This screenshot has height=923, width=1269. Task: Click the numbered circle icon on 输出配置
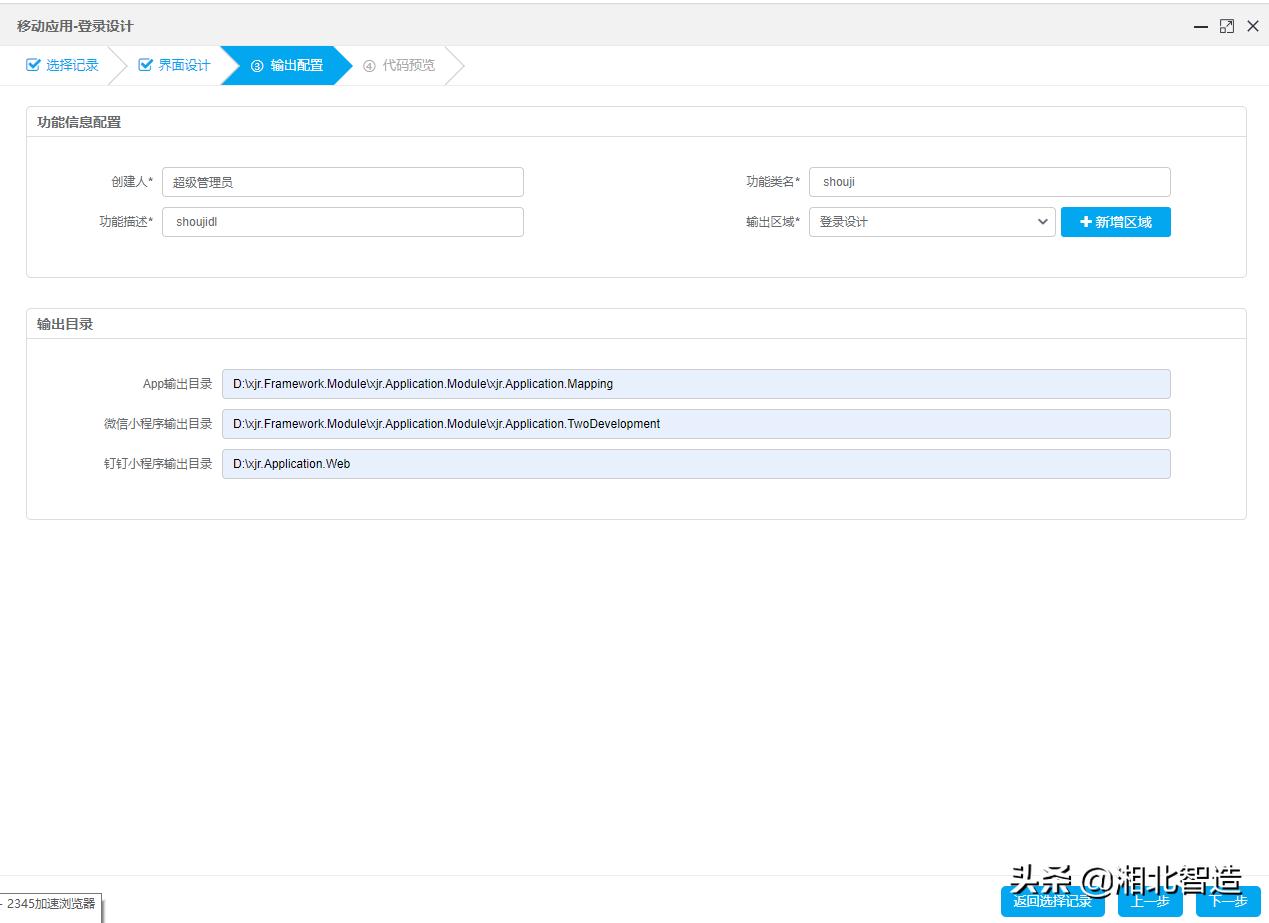(259, 64)
